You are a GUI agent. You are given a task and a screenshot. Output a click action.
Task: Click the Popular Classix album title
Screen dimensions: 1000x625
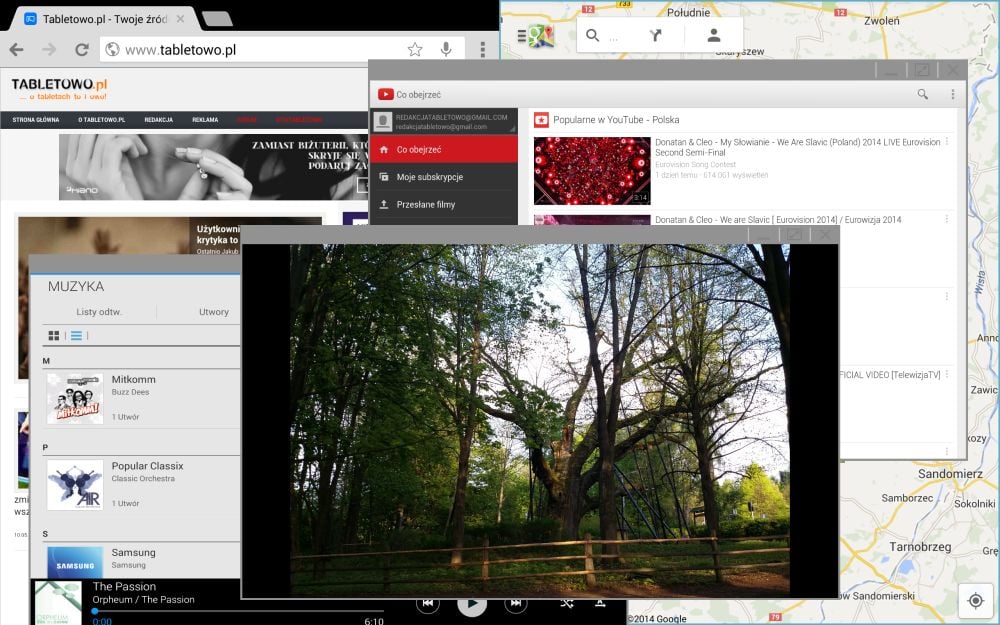pyautogui.click(x=147, y=466)
